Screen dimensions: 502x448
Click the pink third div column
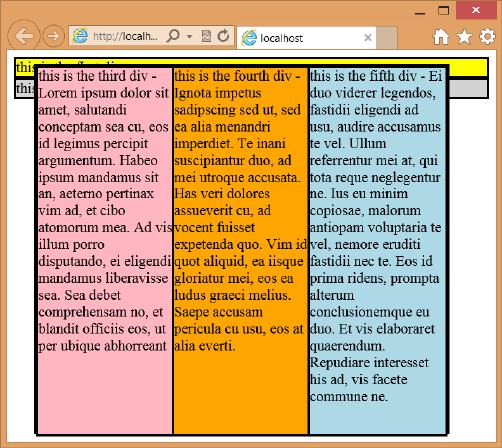[x=105, y=251]
